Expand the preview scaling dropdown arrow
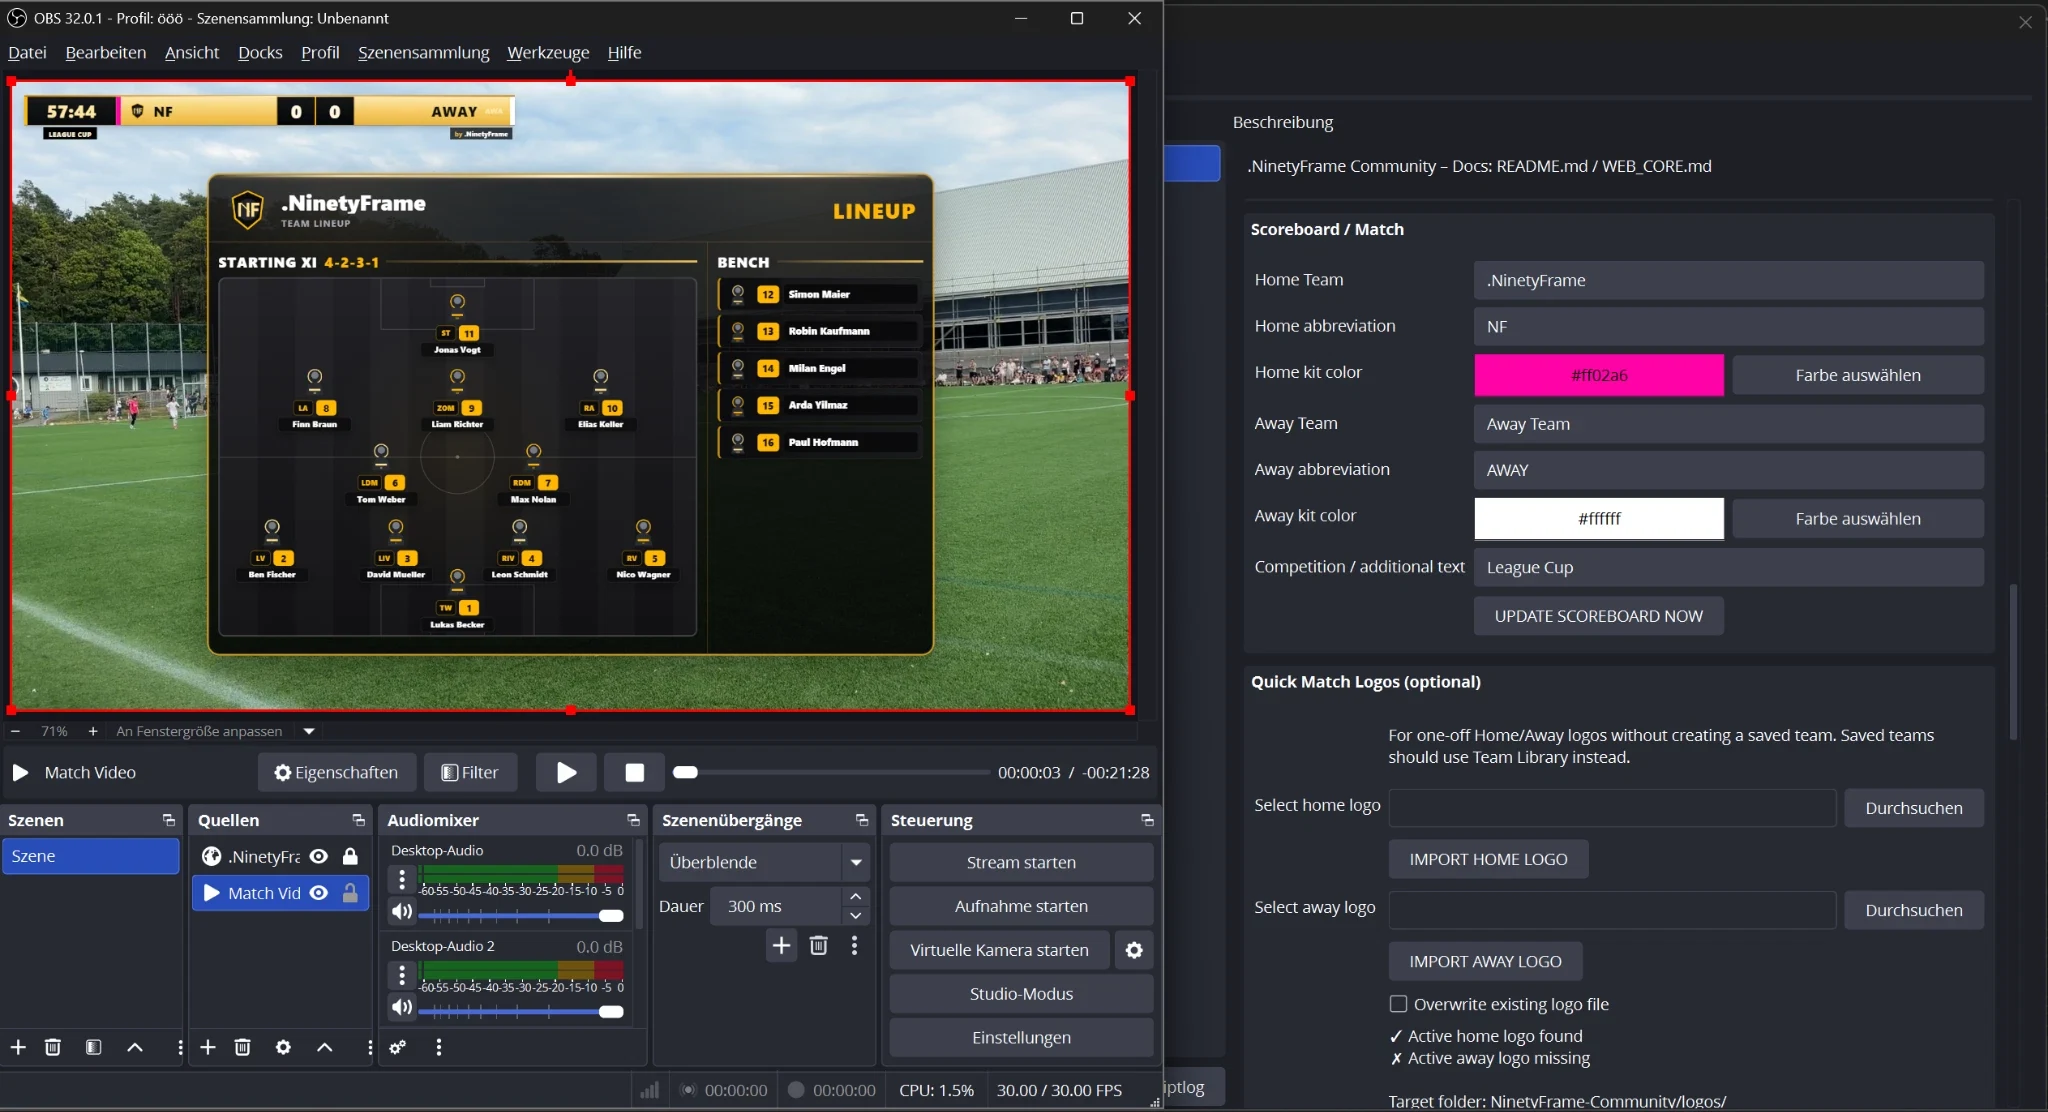This screenshot has width=2048, height=1112. pos(309,731)
